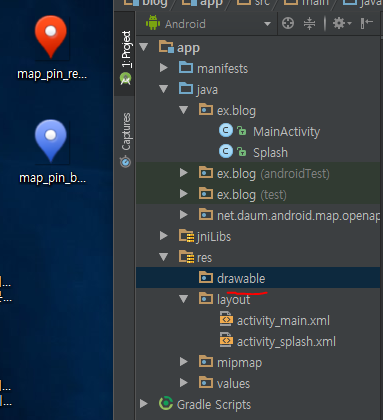Open the project settings gear menu
383x420 pixels.
[x=342, y=23]
